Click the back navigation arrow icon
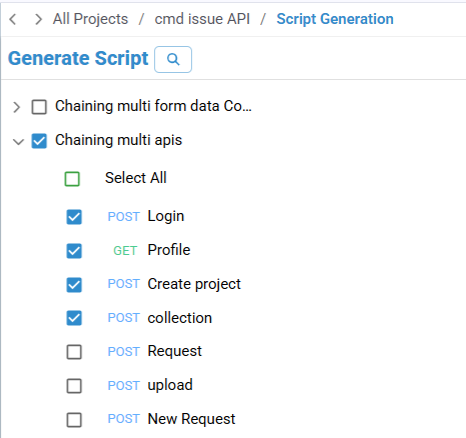Image resolution: width=466 pixels, height=438 pixels. [x=13, y=19]
